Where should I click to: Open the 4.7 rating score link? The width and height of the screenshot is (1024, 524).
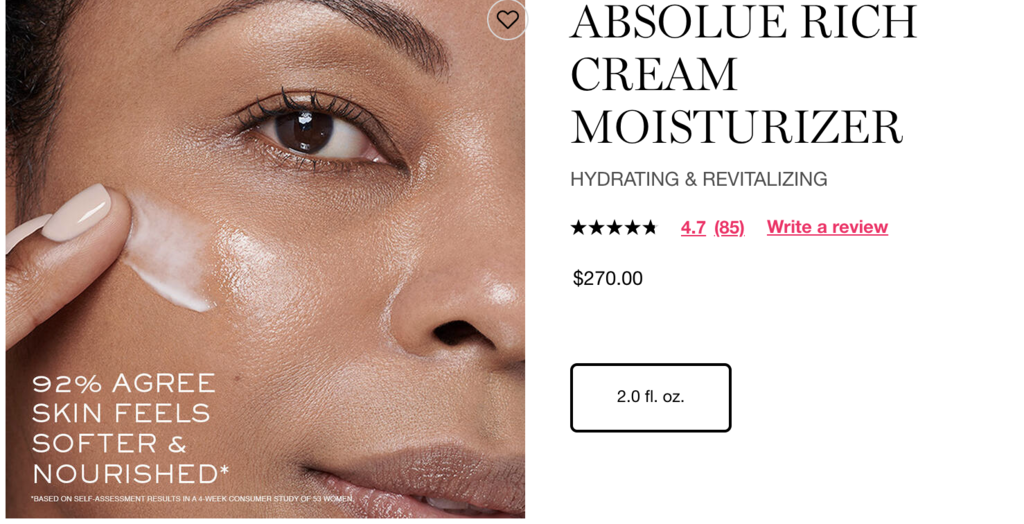pyautogui.click(x=693, y=227)
